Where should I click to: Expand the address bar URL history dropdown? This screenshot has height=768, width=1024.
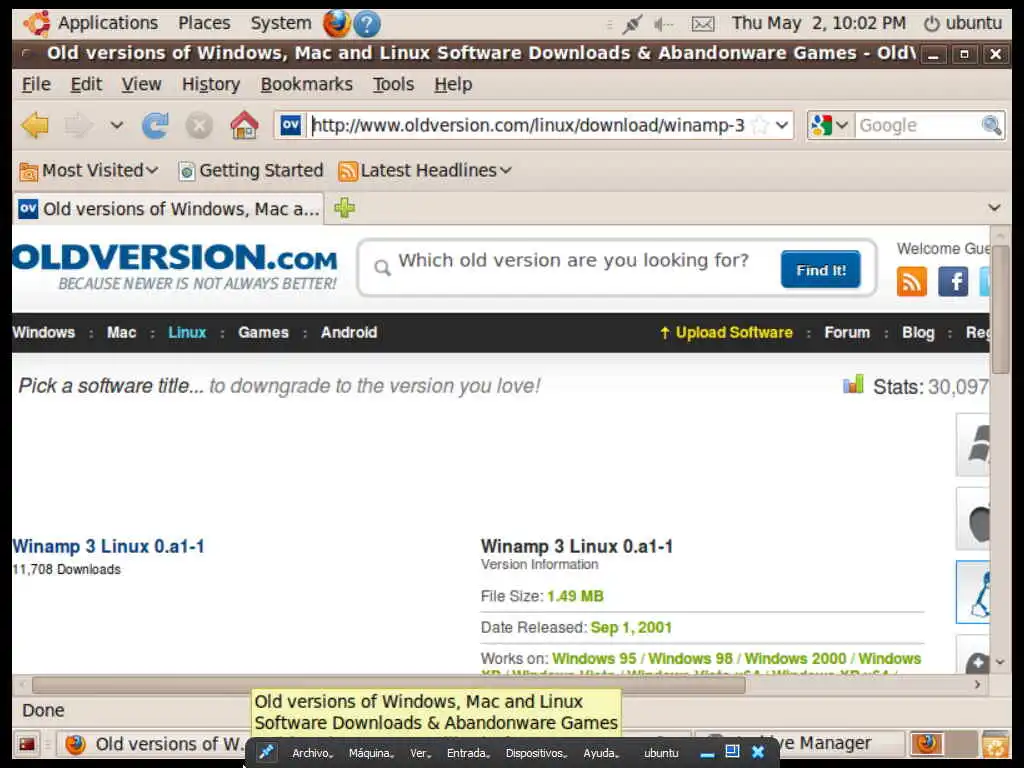[x=782, y=125]
